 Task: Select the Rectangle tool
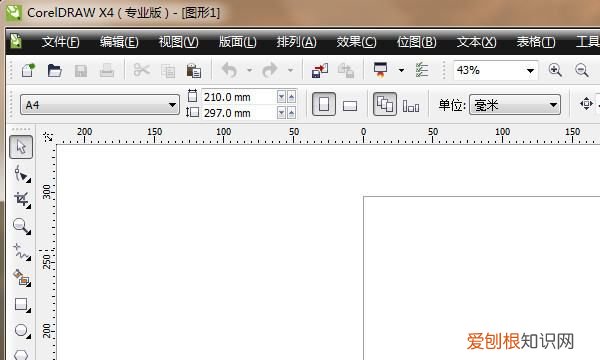(22, 305)
